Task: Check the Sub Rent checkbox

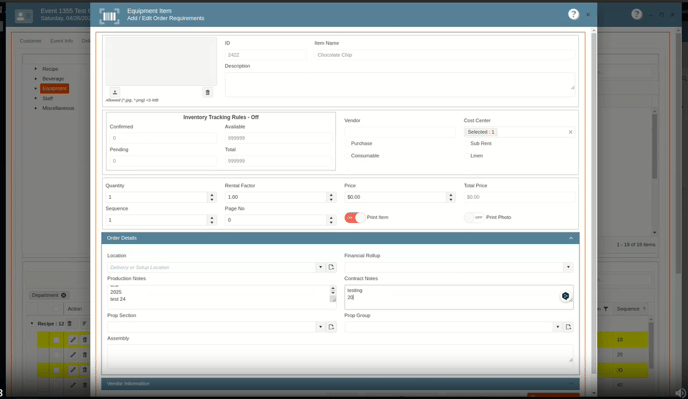Action: coord(467,144)
